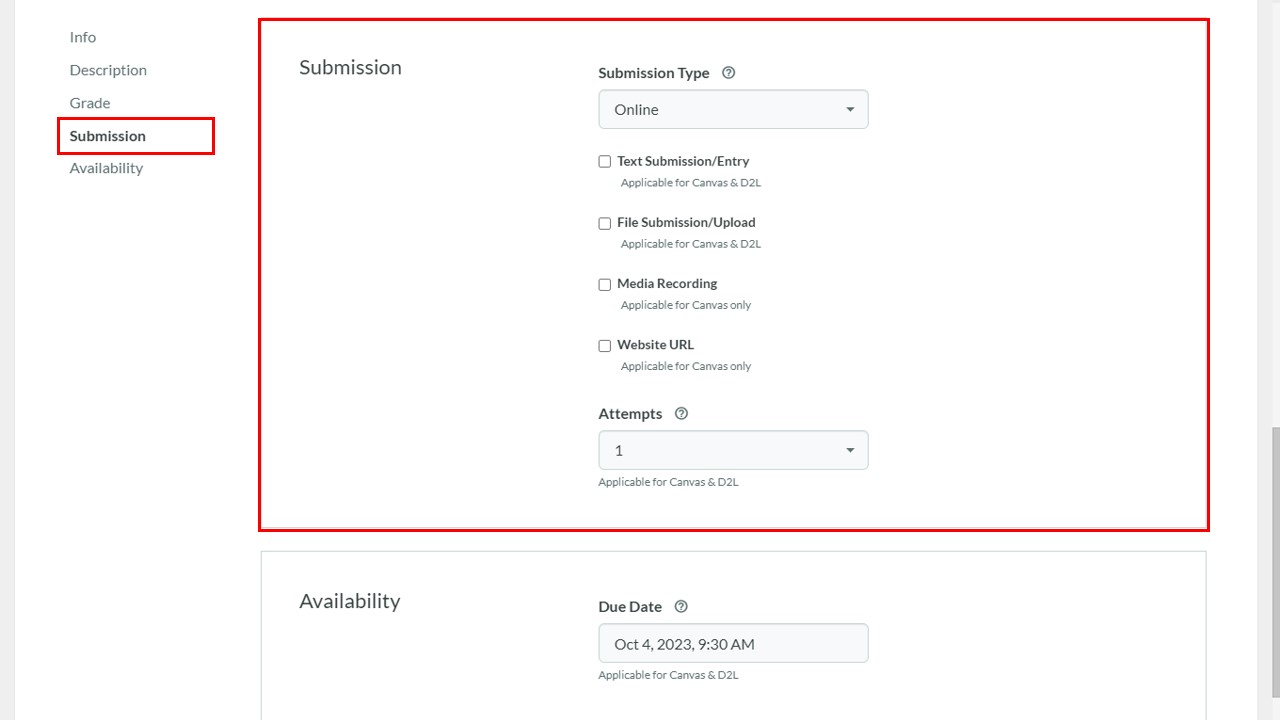The height and width of the screenshot is (720, 1280).
Task: Tick the Website URL checkbox
Action: 604,345
